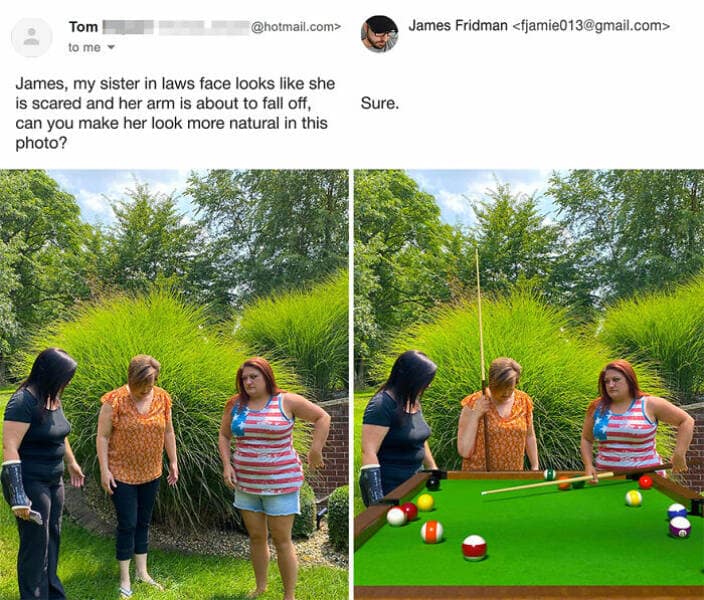Click Tom's message about his sister in law
The height and width of the screenshot is (600, 704).
click(175, 113)
